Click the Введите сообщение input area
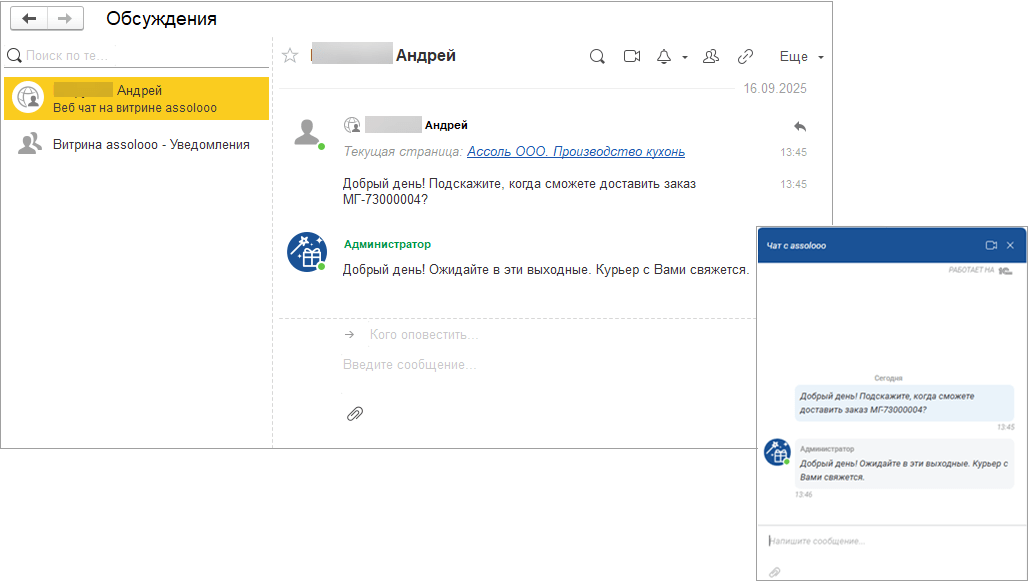 pyautogui.click(x=410, y=365)
